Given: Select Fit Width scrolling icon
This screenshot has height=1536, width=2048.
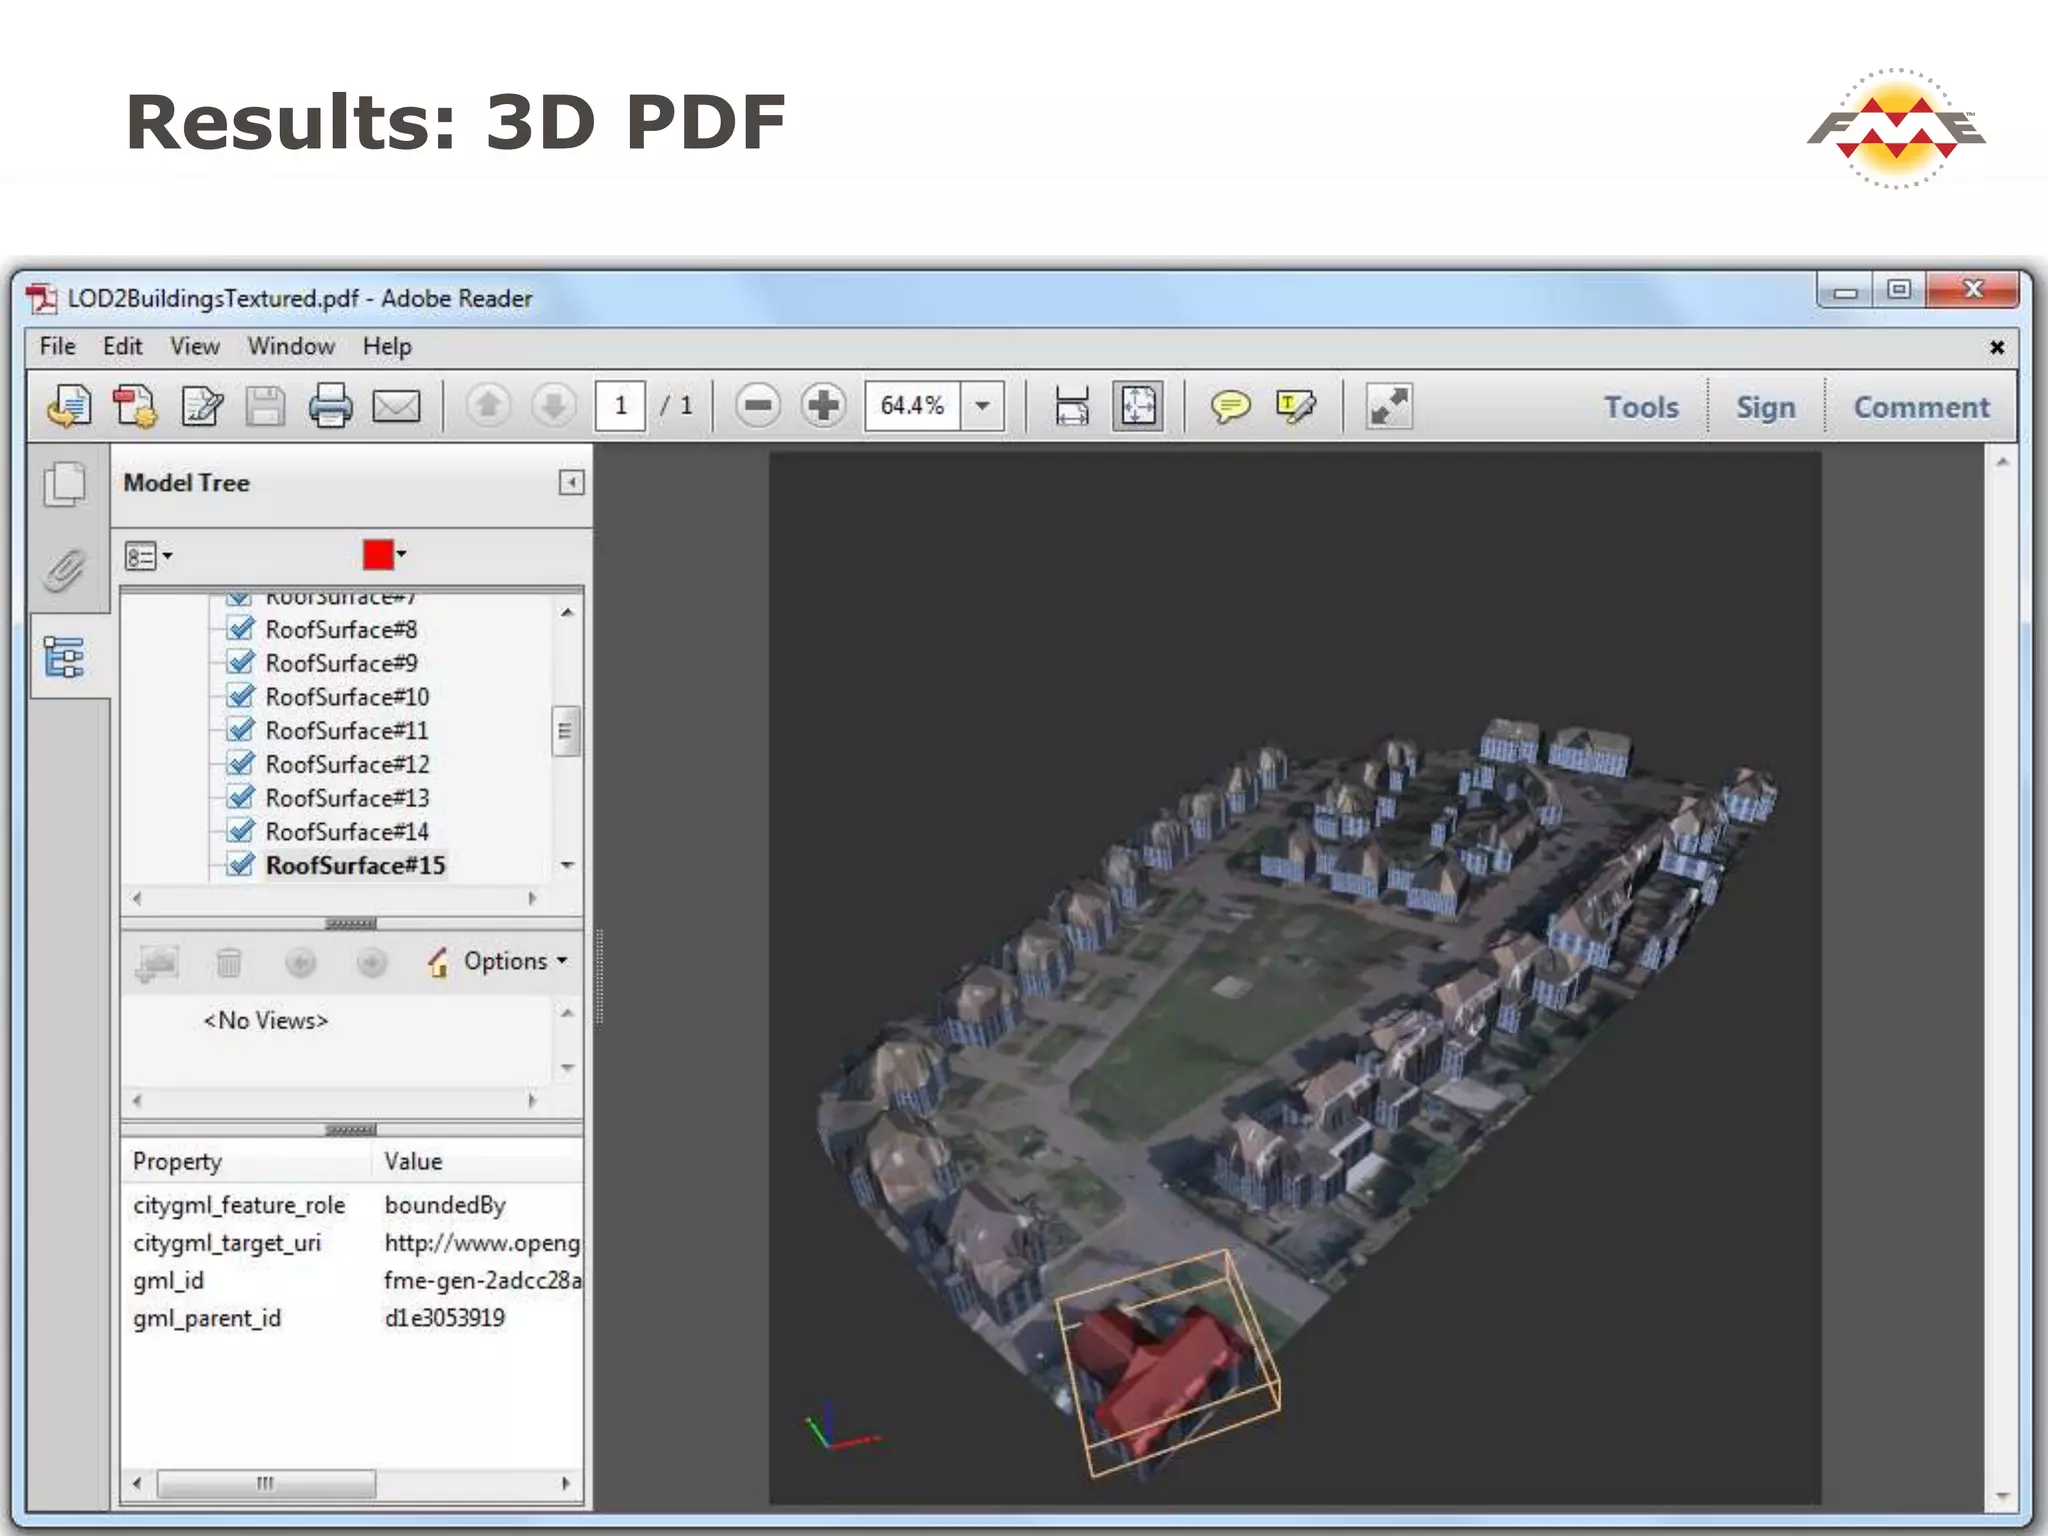Looking at the screenshot, I should coord(1071,406).
